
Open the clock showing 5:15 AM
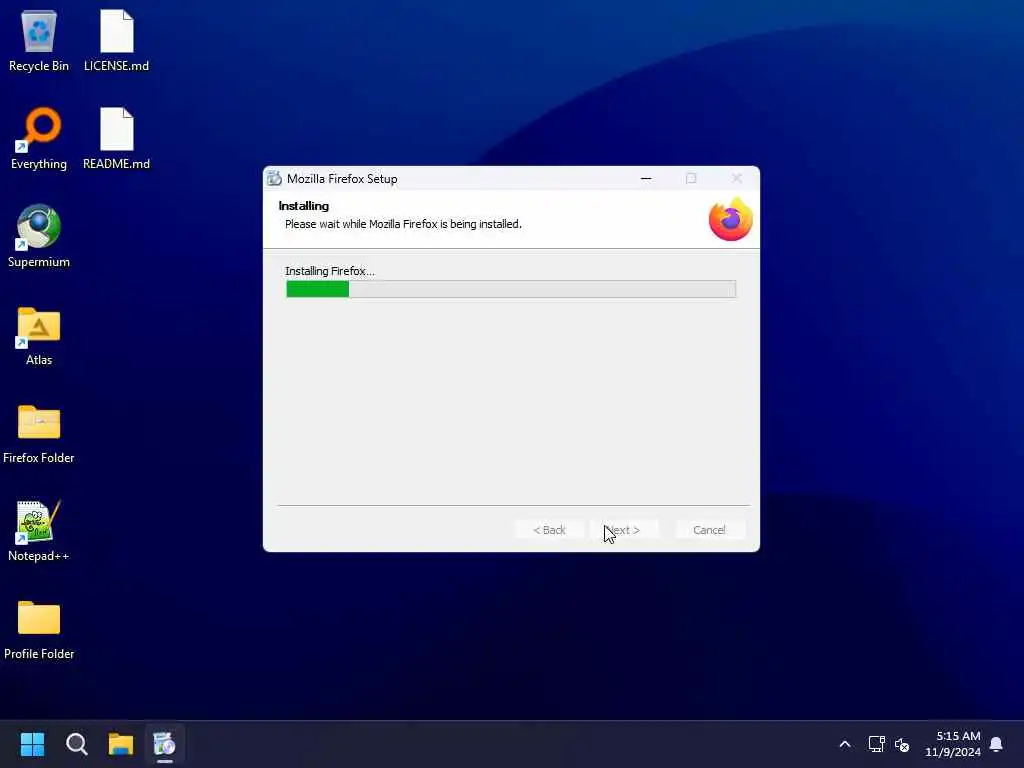[x=953, y=744]
